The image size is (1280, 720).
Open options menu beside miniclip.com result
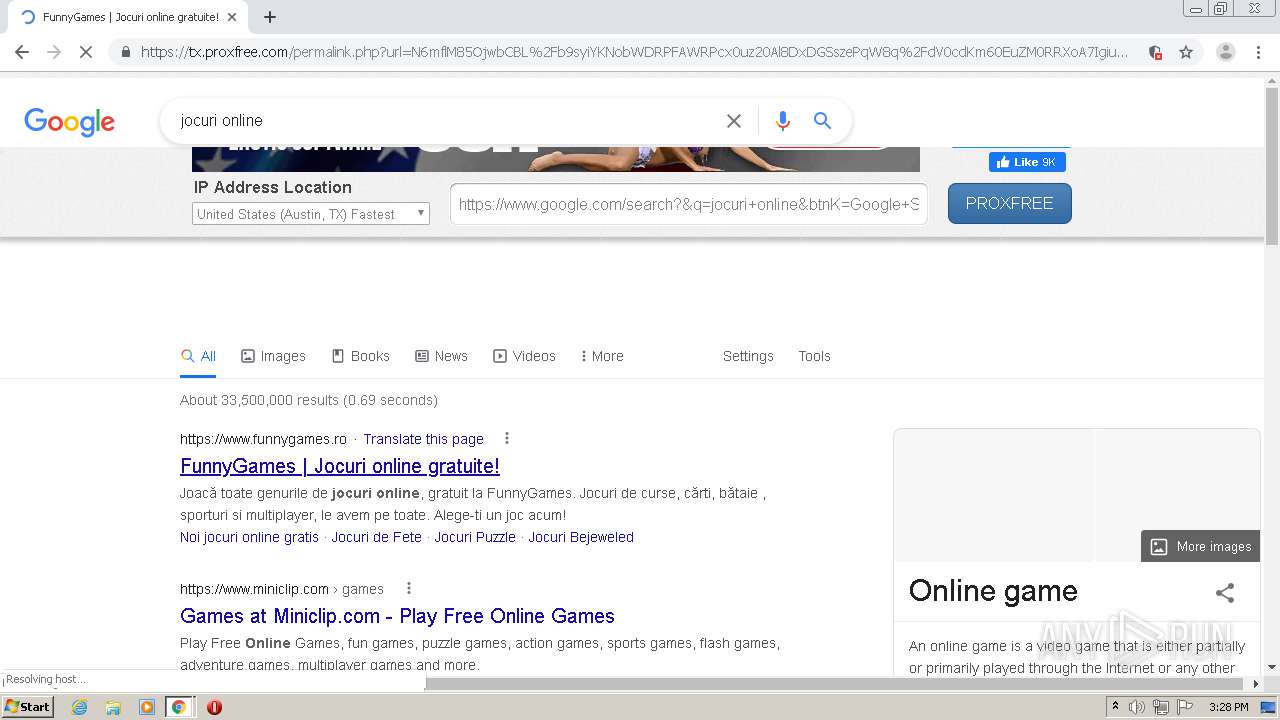[409, 588]
